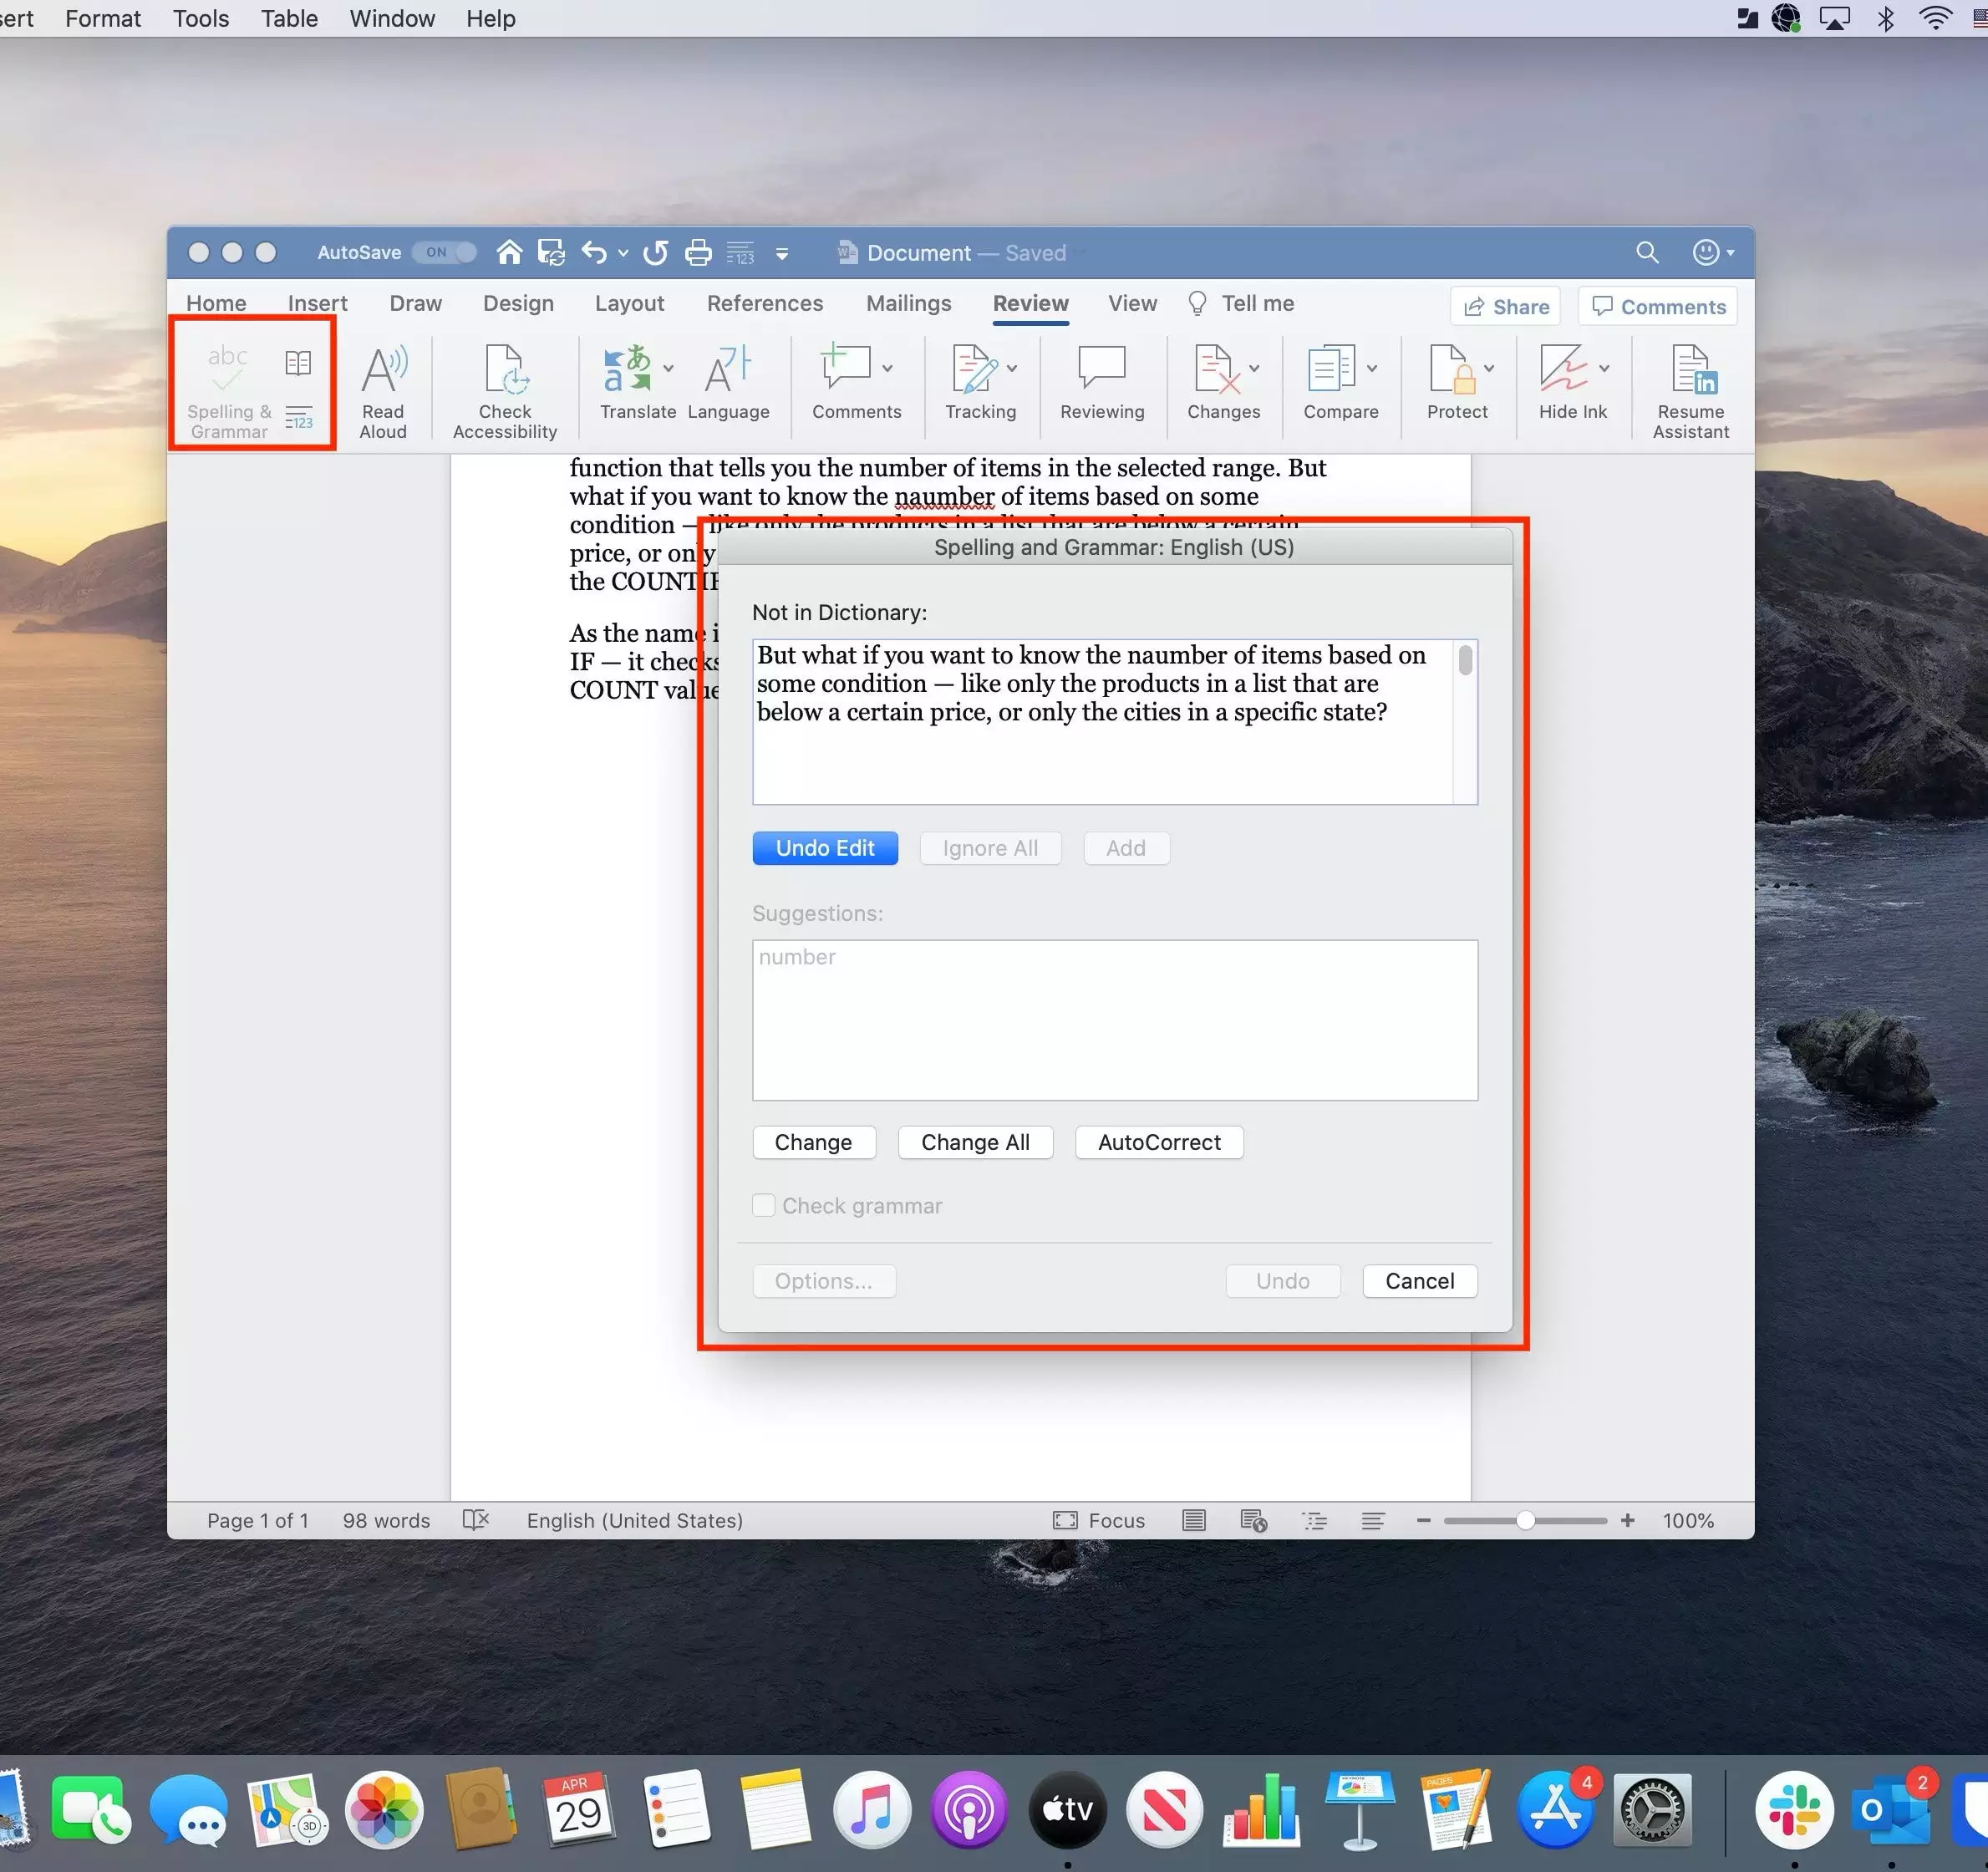Select the 'number' suggestion
This screenshot has height=1872, width=1988.
(797, 957)
